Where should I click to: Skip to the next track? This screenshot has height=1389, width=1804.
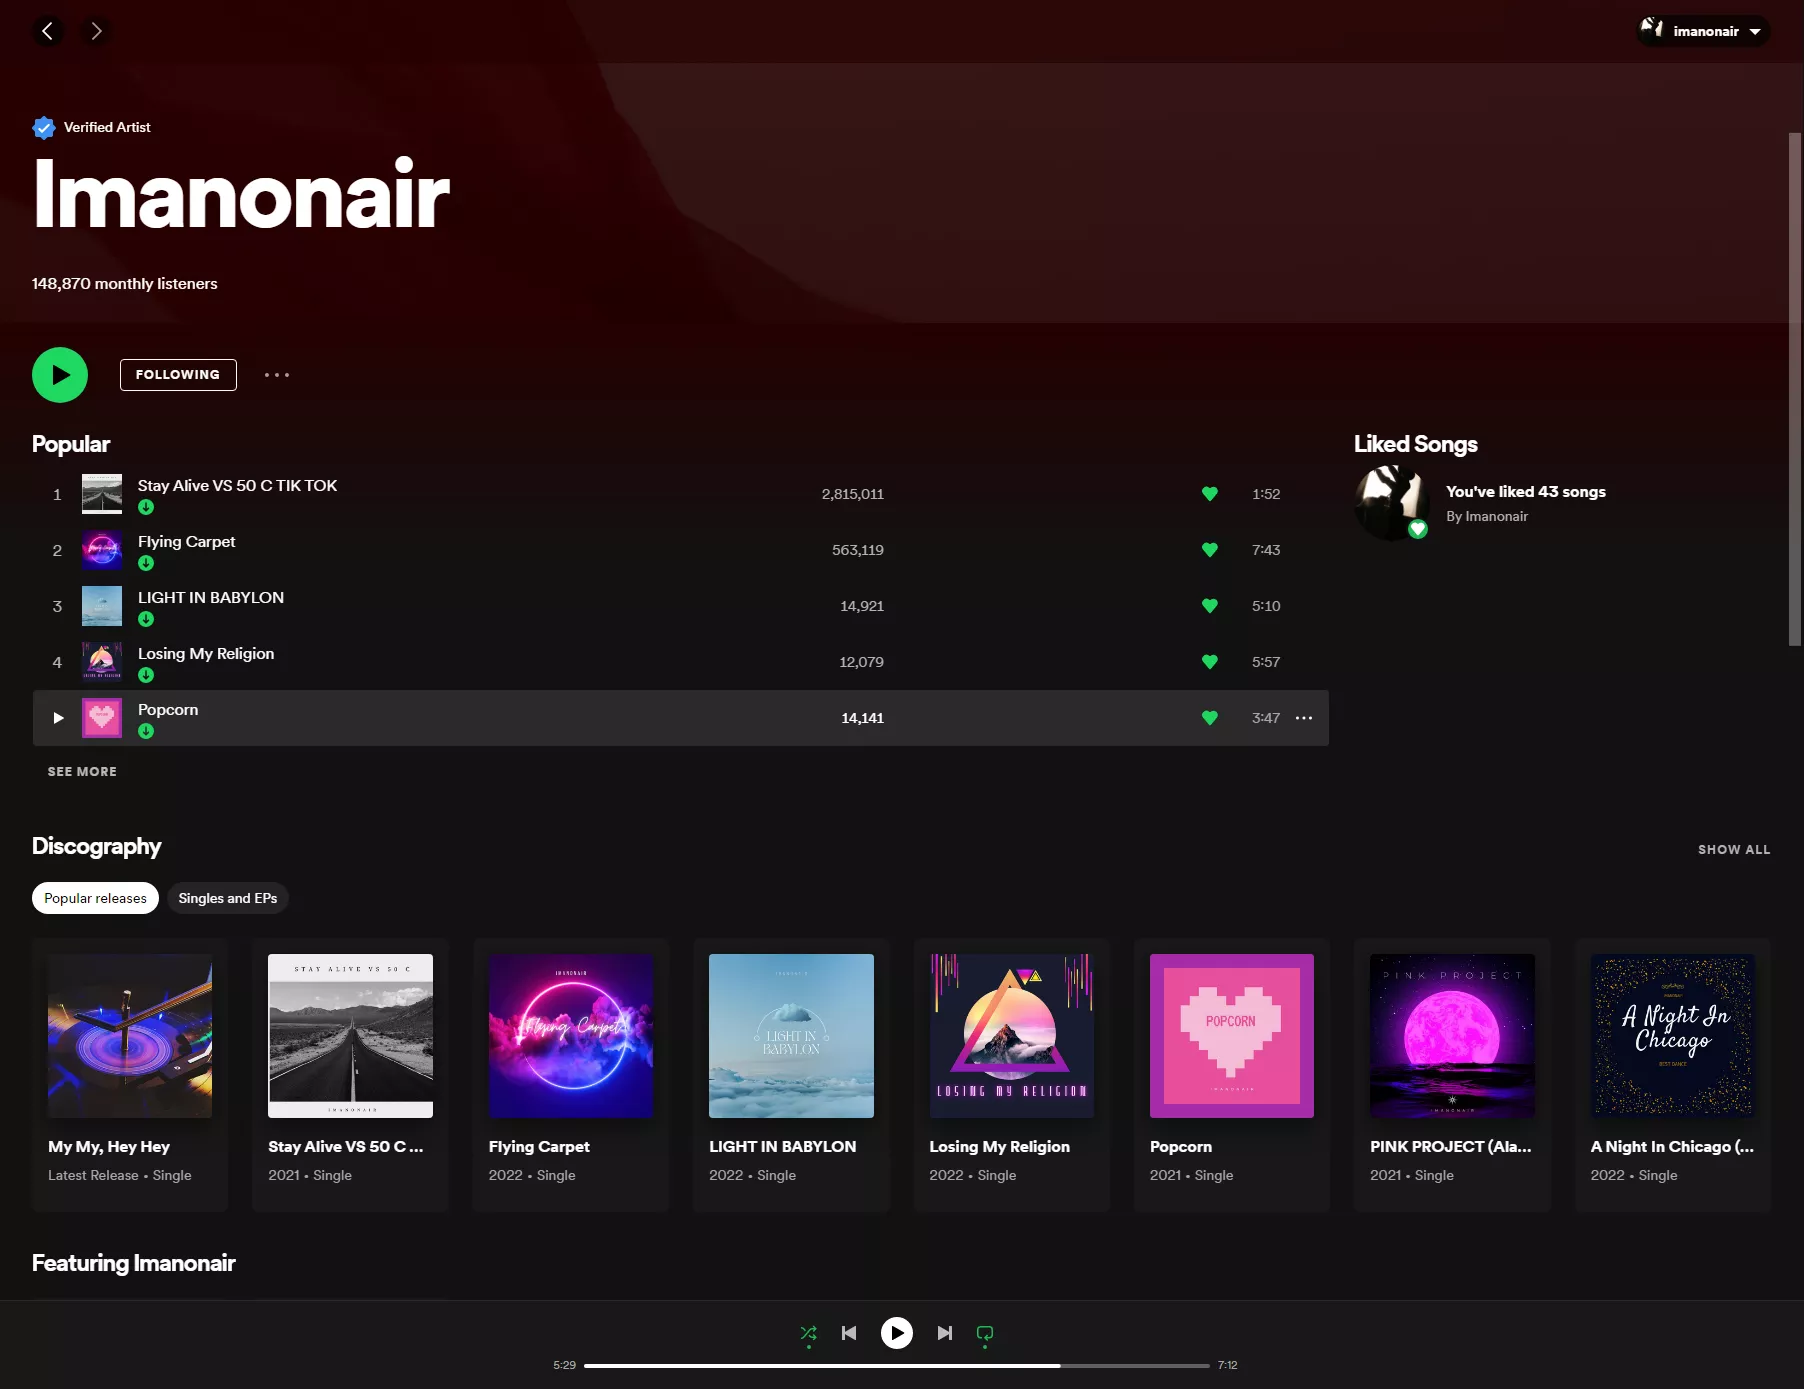(945, 1333)
